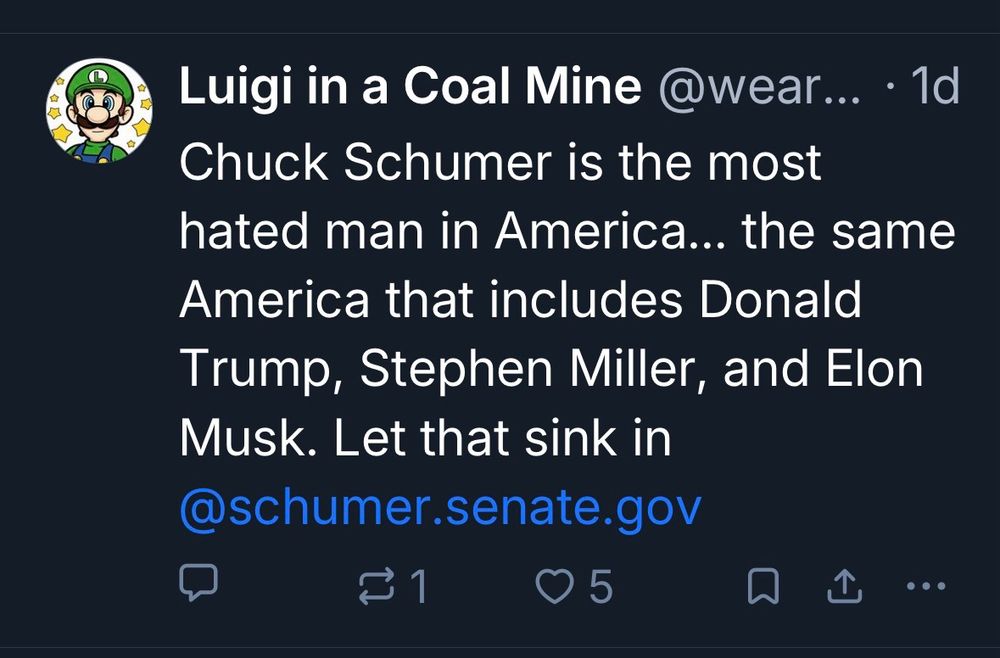The height and width of the screenshot is (658, 1000).
Task: Bookmark this post with the bookmark icon
Action: click(763, 587)
